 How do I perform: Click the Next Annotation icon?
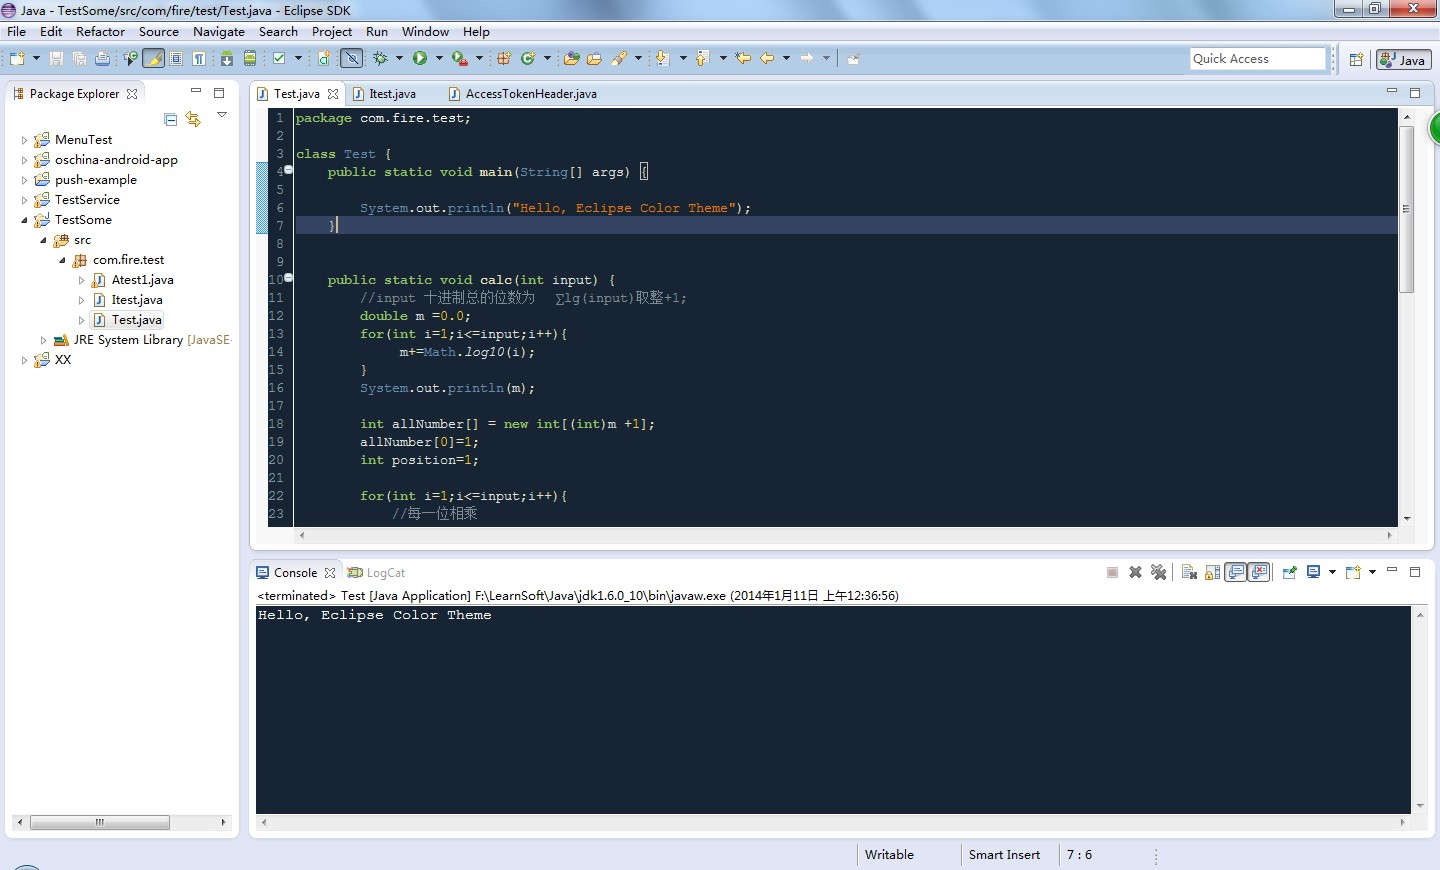662,58
